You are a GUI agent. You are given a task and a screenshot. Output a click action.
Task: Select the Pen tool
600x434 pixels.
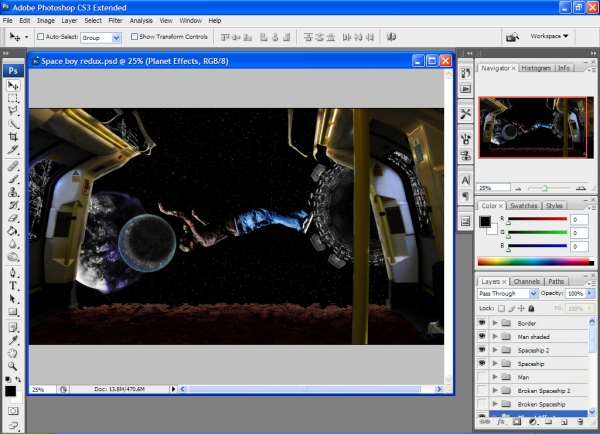pos(13,272)
